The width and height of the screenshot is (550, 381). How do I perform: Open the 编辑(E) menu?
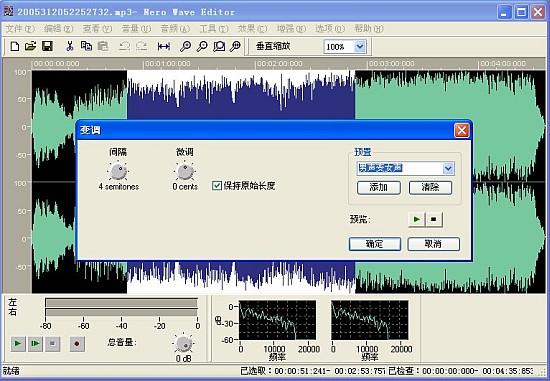59,28
